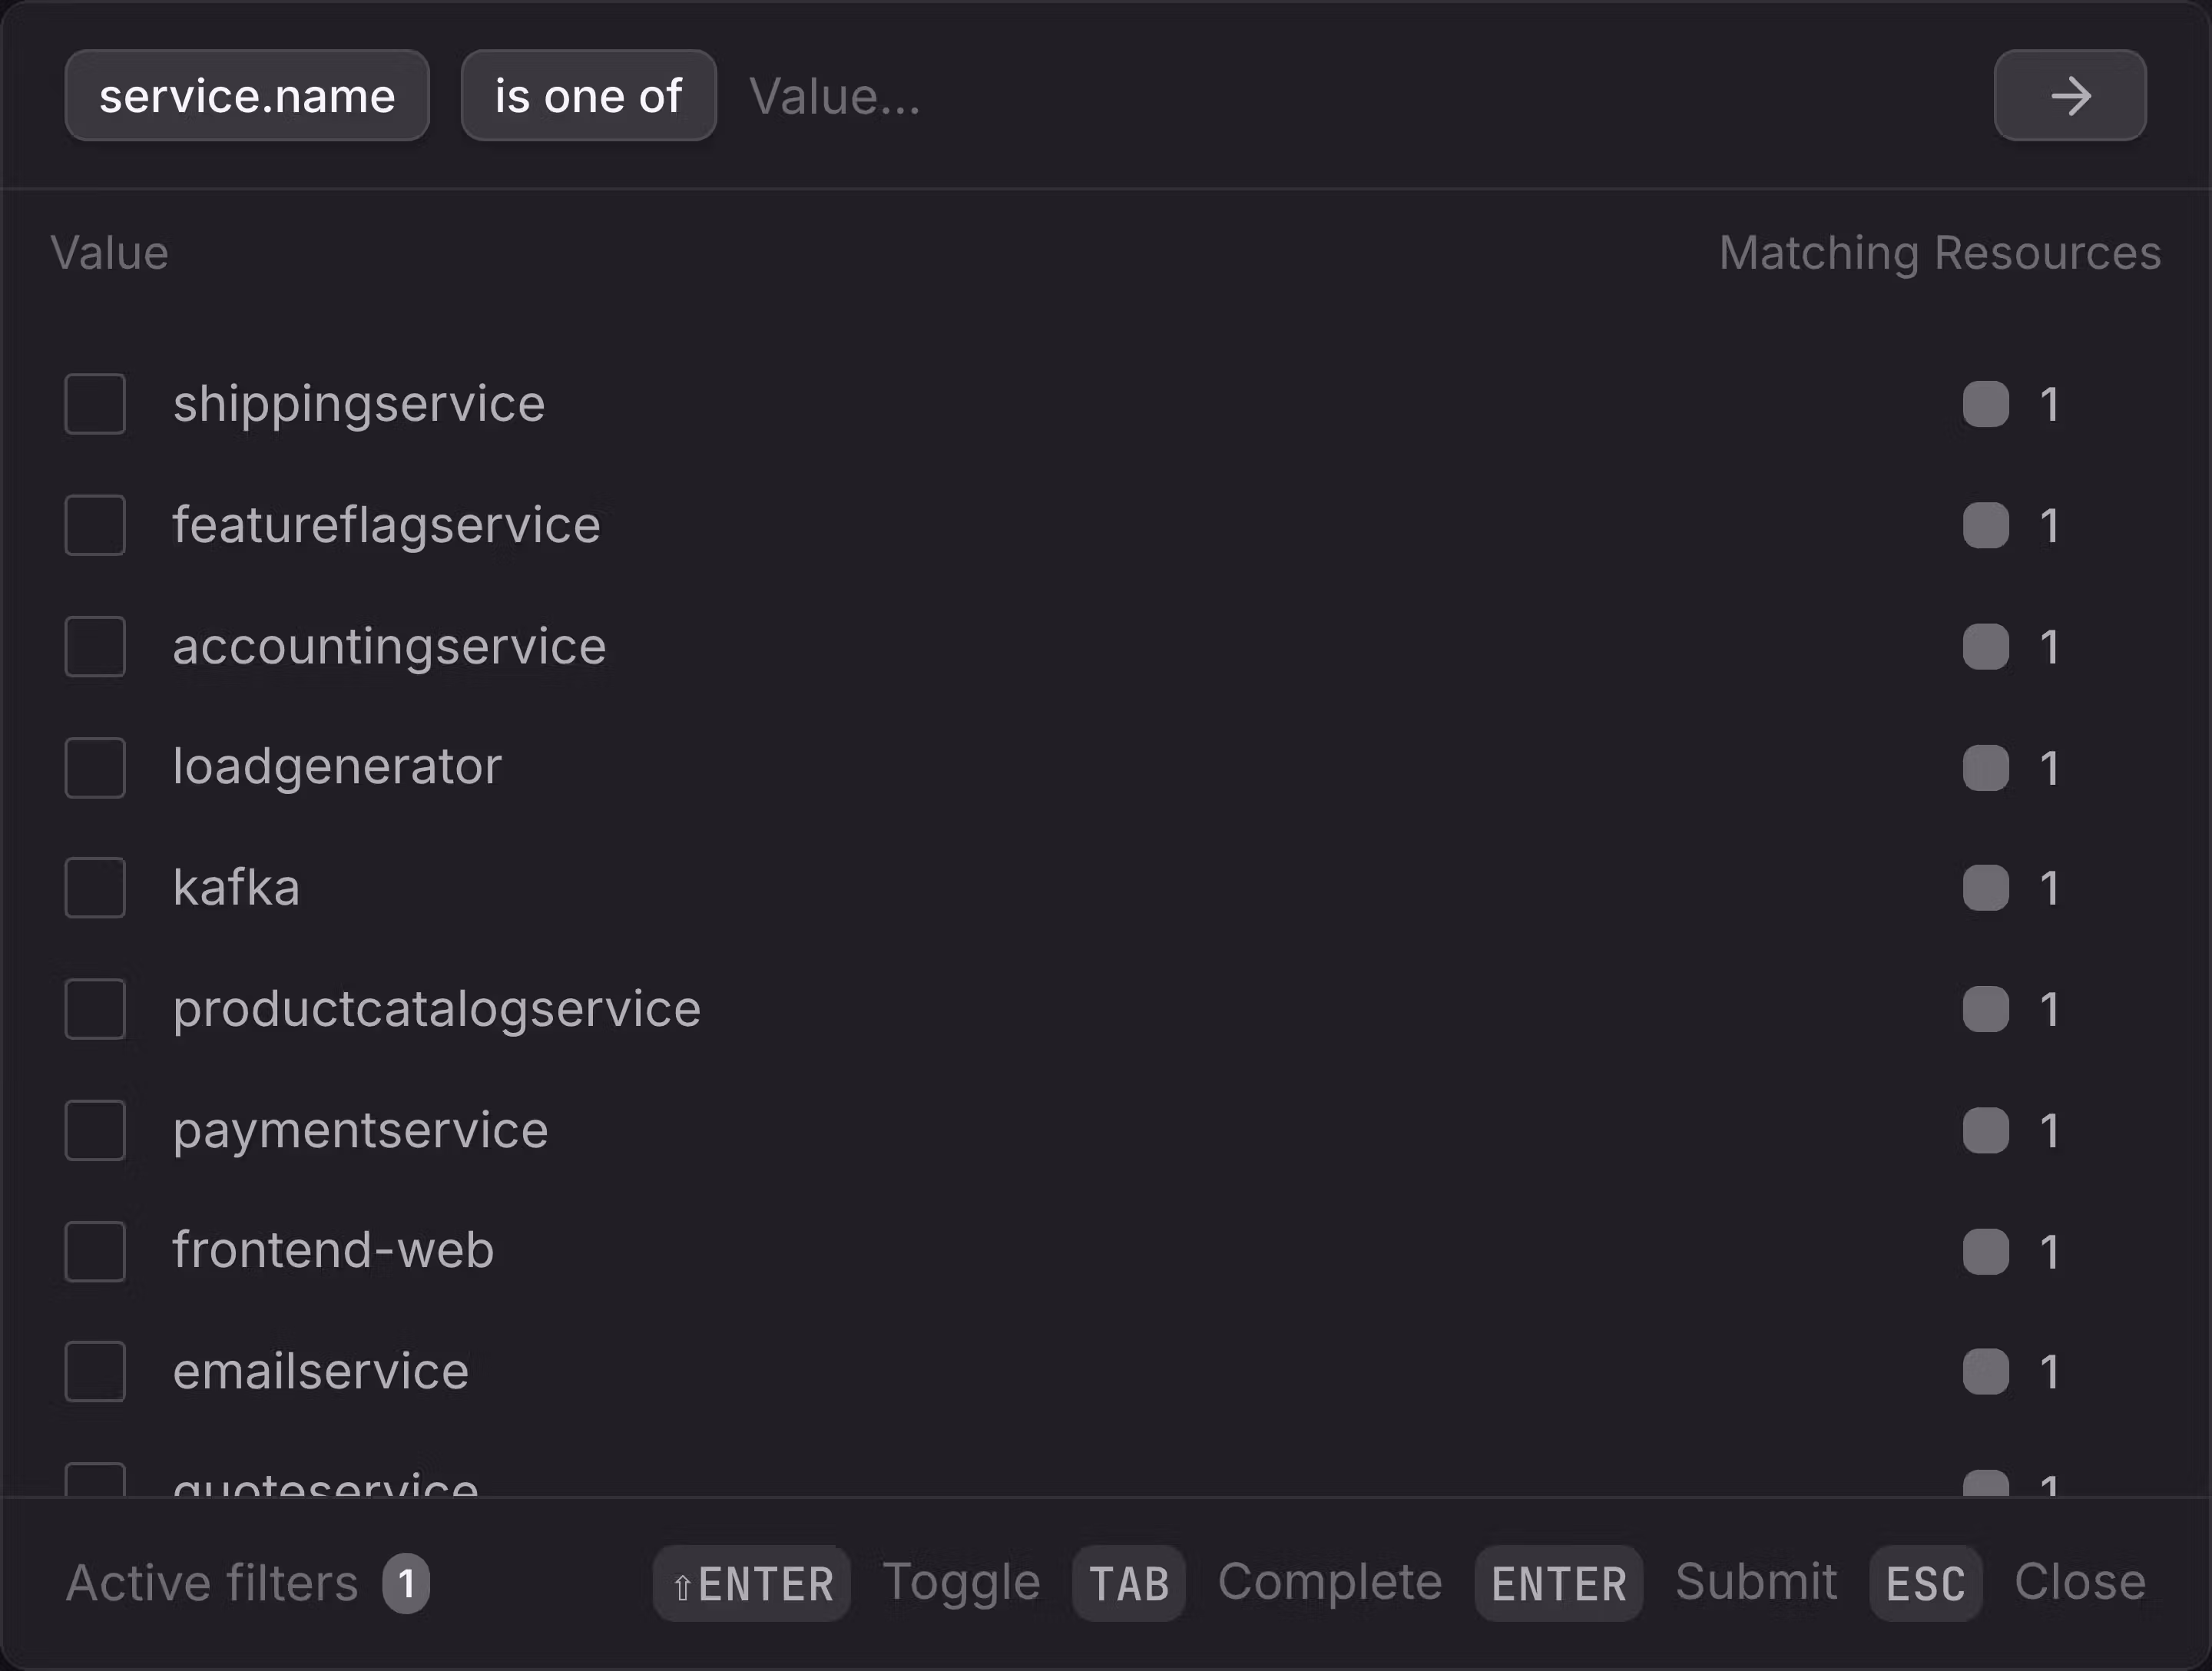Click the Active filters count badge
The height and width of the screenshot is (1671, 2212).
point(406,1583)
